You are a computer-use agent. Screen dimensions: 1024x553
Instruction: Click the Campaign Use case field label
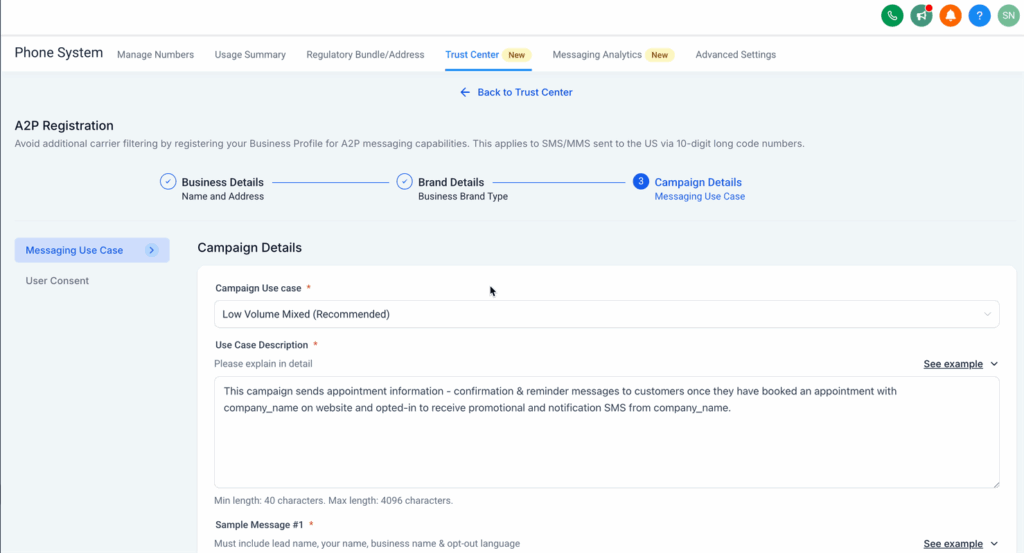tap(258, 288)
